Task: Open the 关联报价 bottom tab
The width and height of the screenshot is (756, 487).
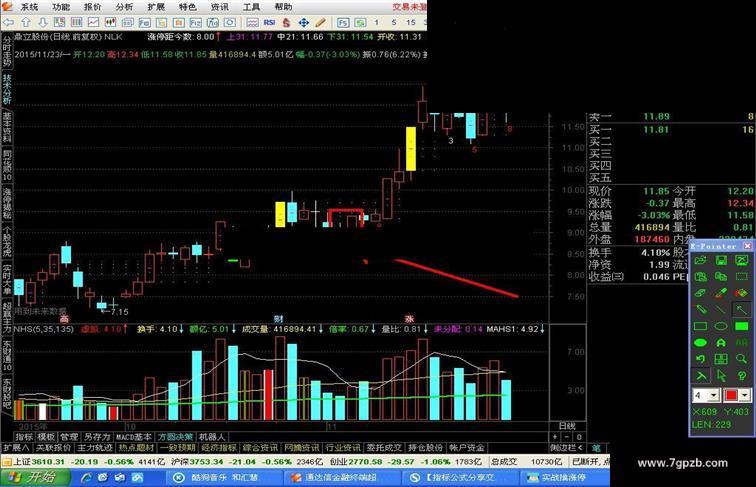Action: click(x=54, y=447)
